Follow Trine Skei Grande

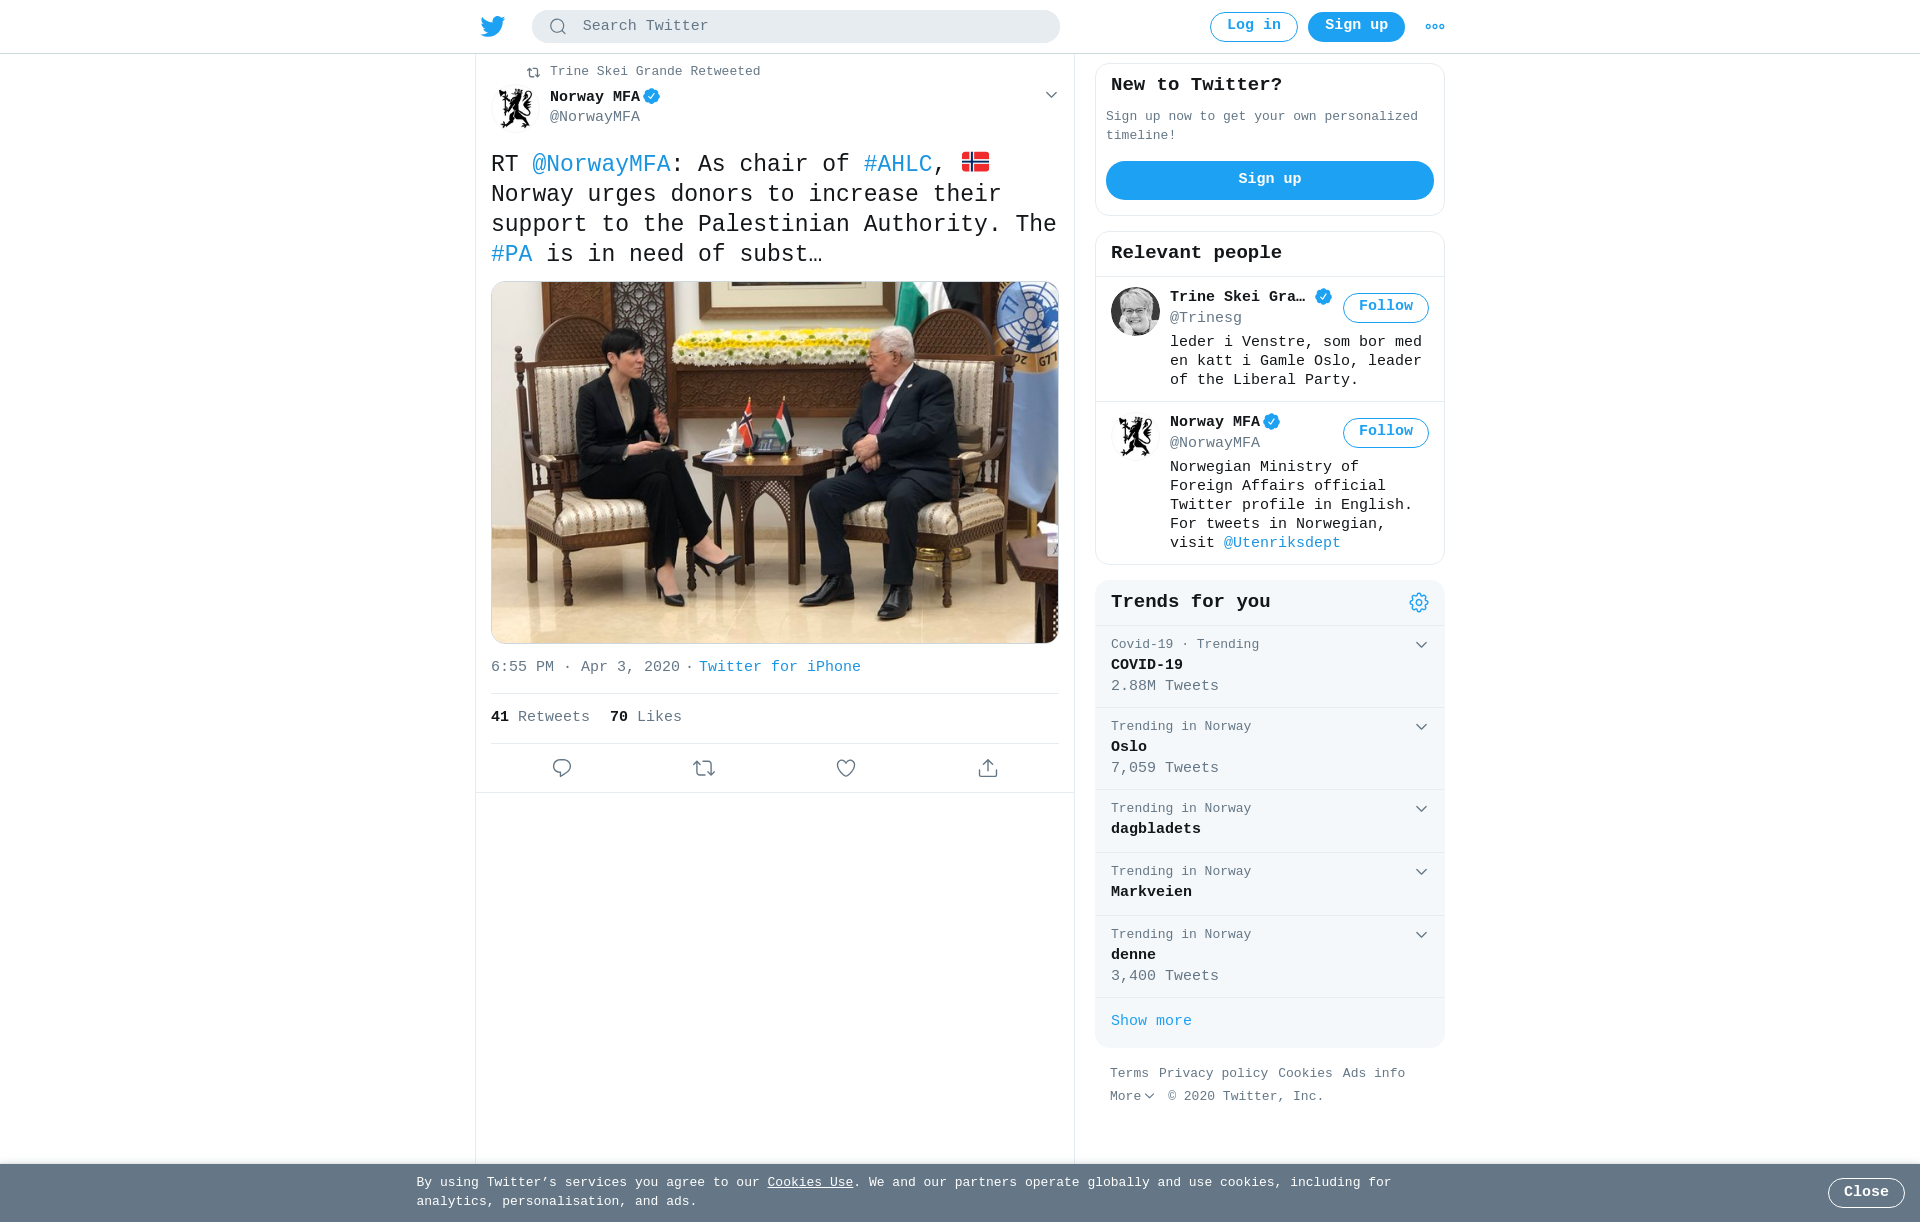click(x=1385, y=307)
